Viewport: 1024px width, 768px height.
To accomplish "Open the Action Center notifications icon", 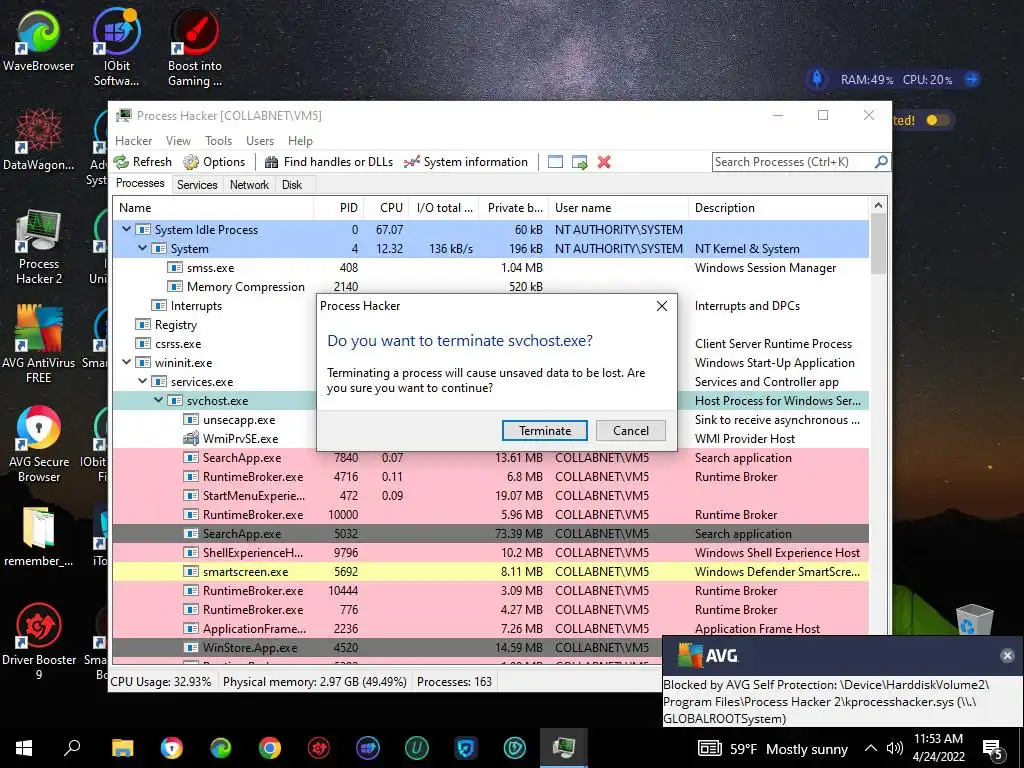I will tap(992, 749).
